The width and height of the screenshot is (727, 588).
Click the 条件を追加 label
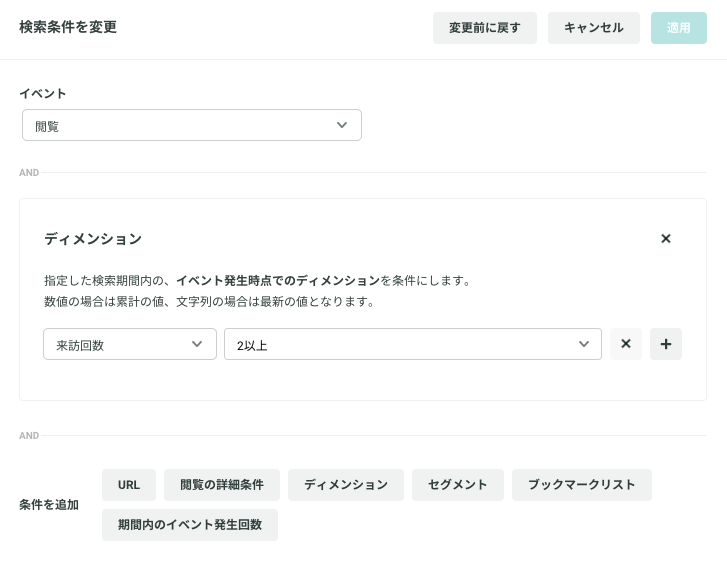click(x=49, y=505)
